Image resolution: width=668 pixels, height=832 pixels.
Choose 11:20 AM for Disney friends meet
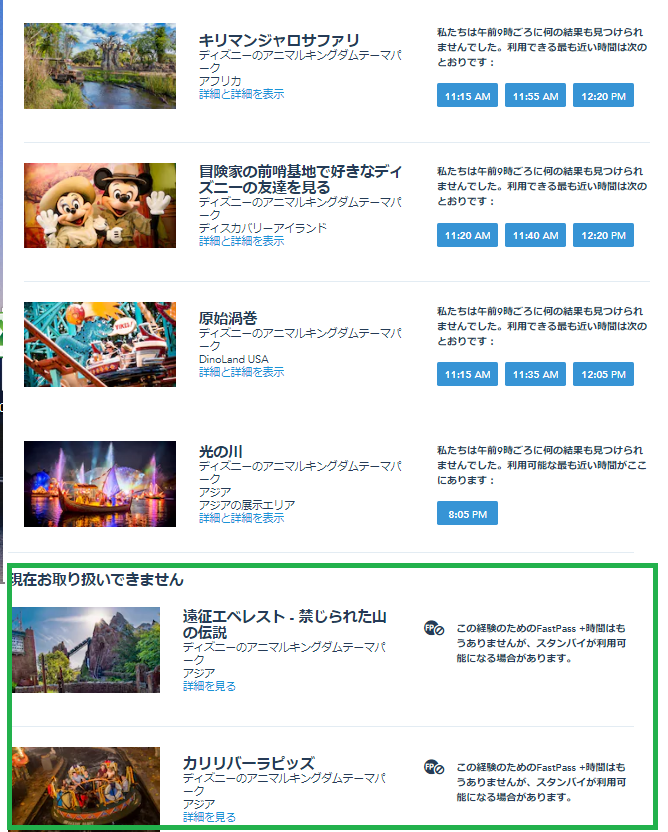467,235
